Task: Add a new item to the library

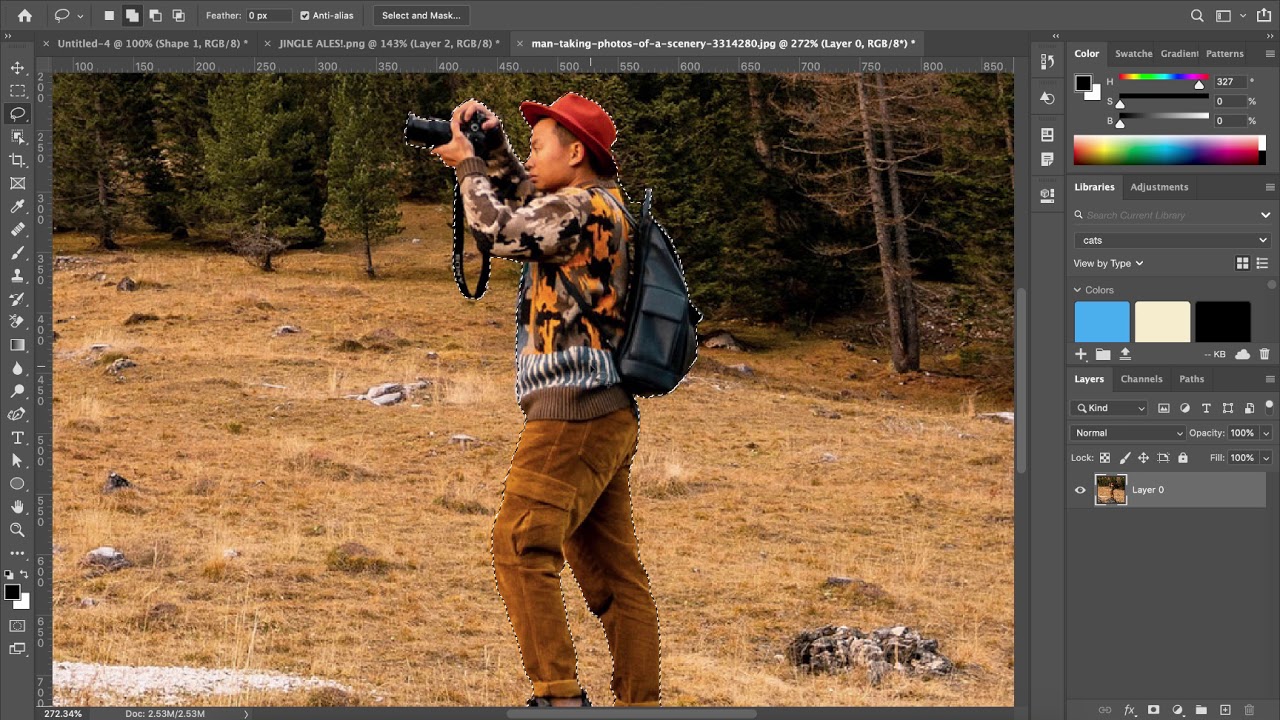Action: coord(1081,354)
